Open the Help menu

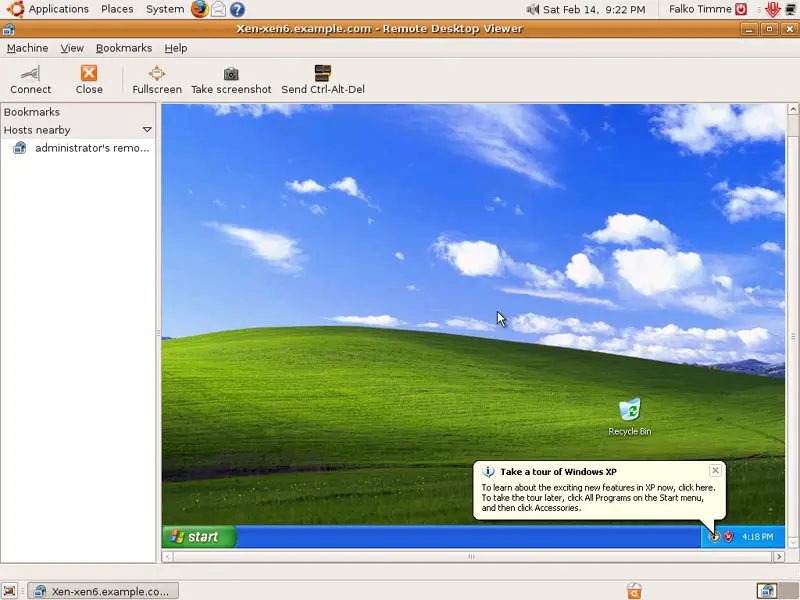tap(176, 48)
